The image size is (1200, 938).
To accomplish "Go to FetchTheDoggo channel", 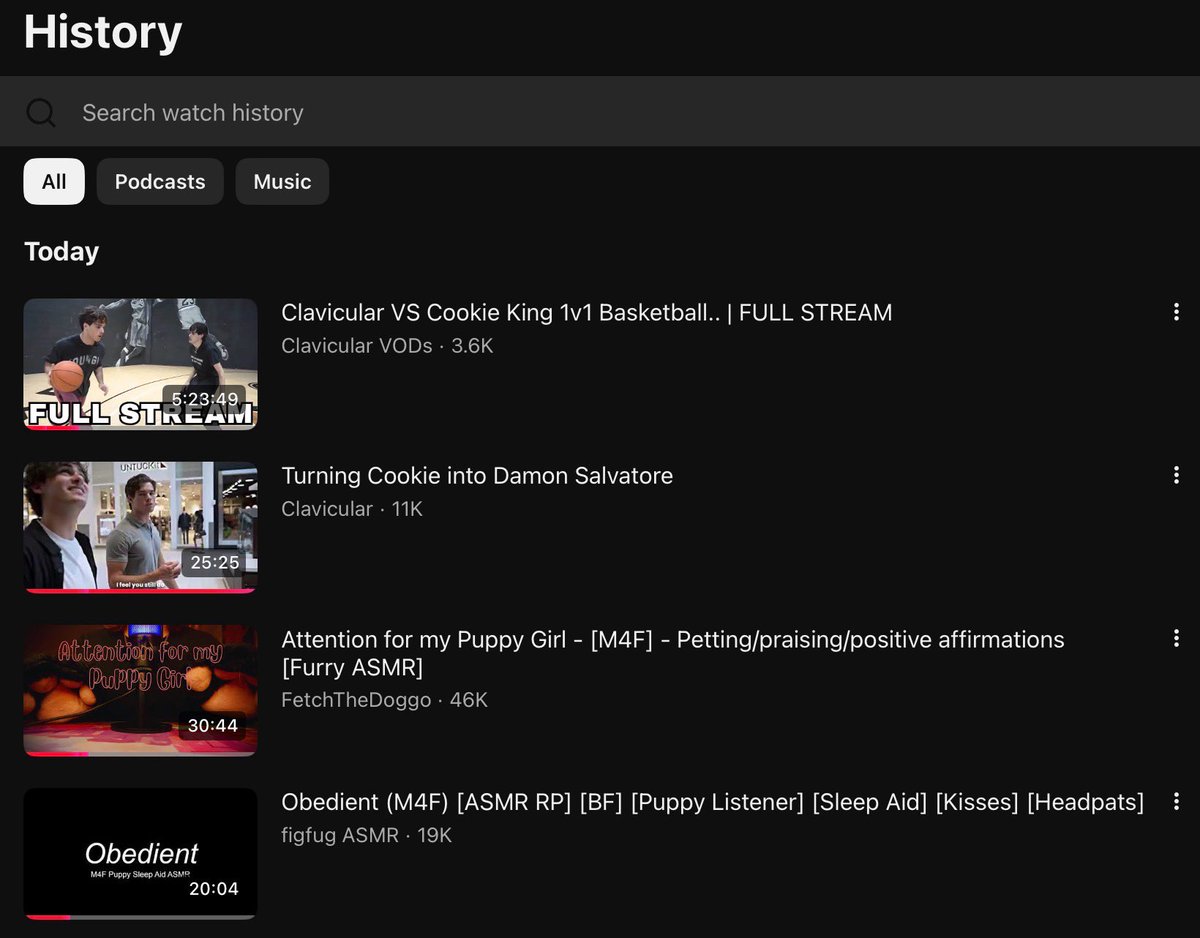I will [356, 700].
